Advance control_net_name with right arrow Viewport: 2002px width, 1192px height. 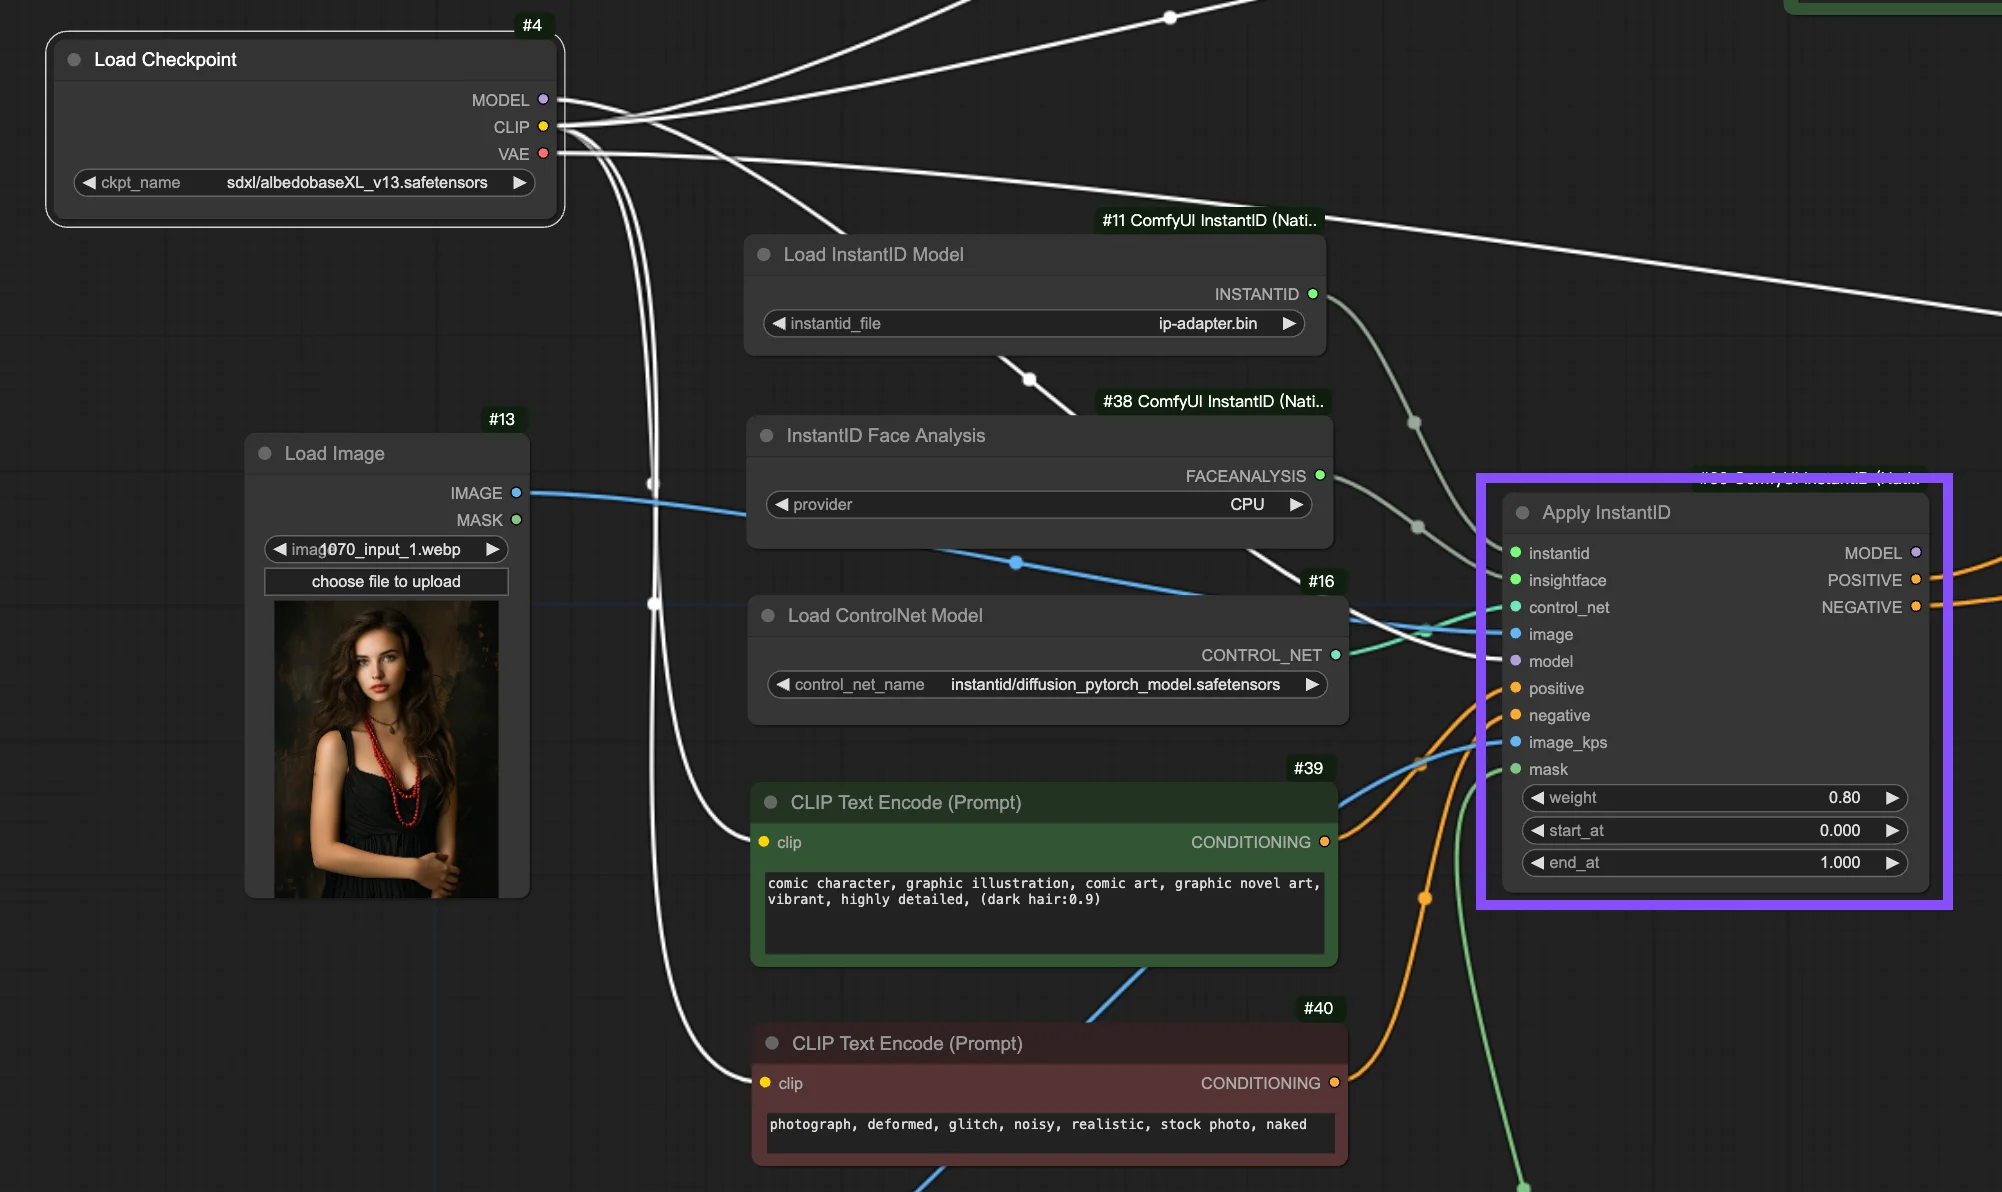point(1312,685)
